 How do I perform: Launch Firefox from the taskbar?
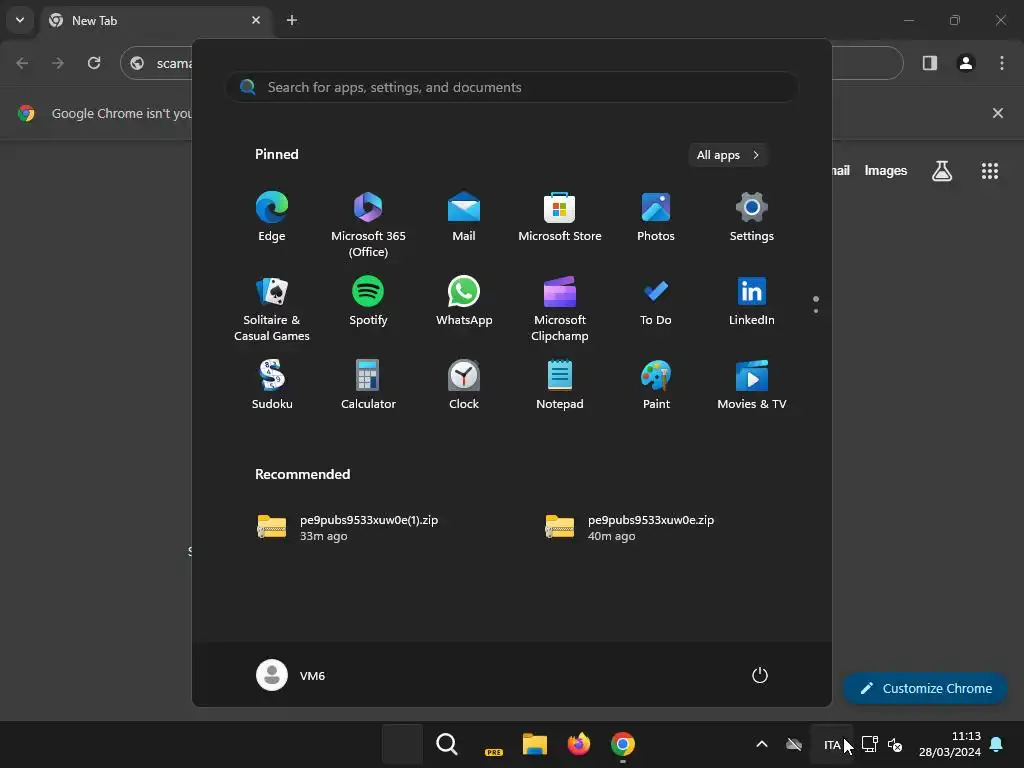579,744
